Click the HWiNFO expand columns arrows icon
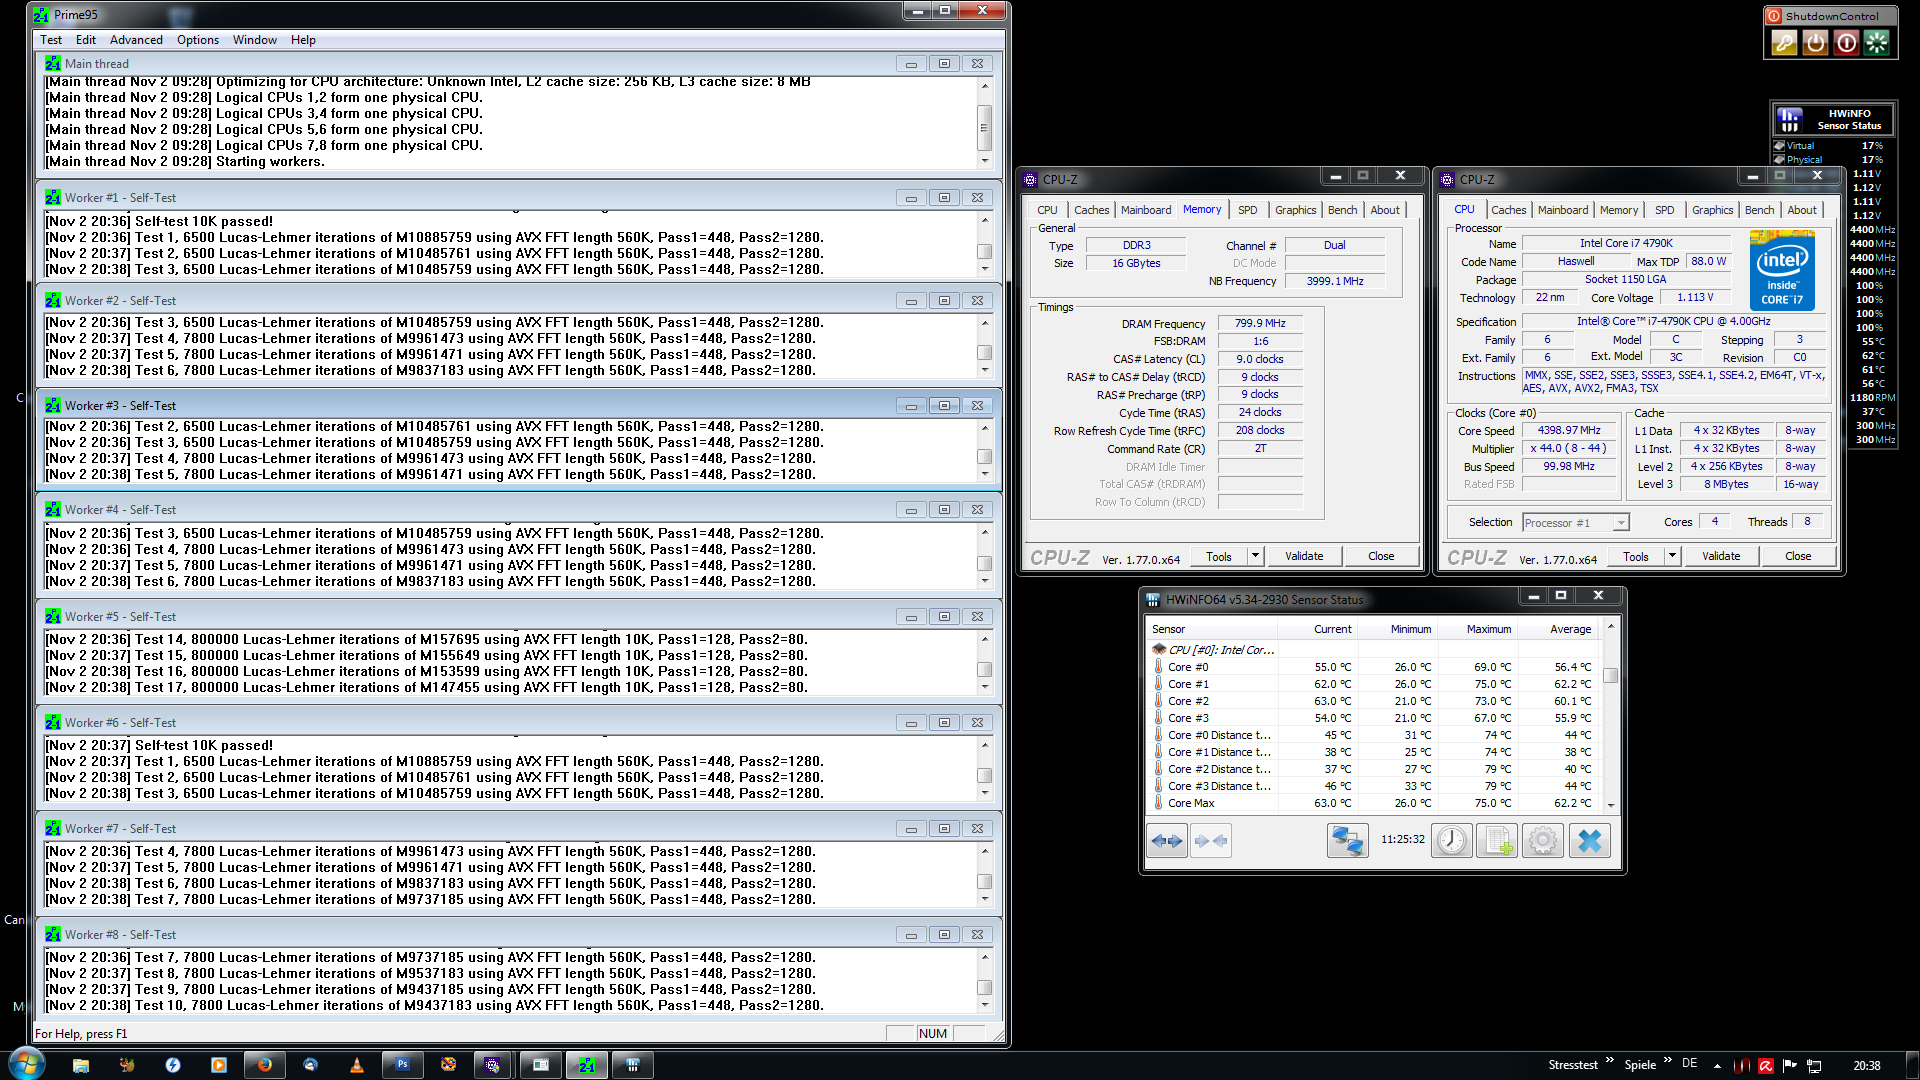The image size is (1920, 1080). pyautogui.click(x=1167, y=841)
